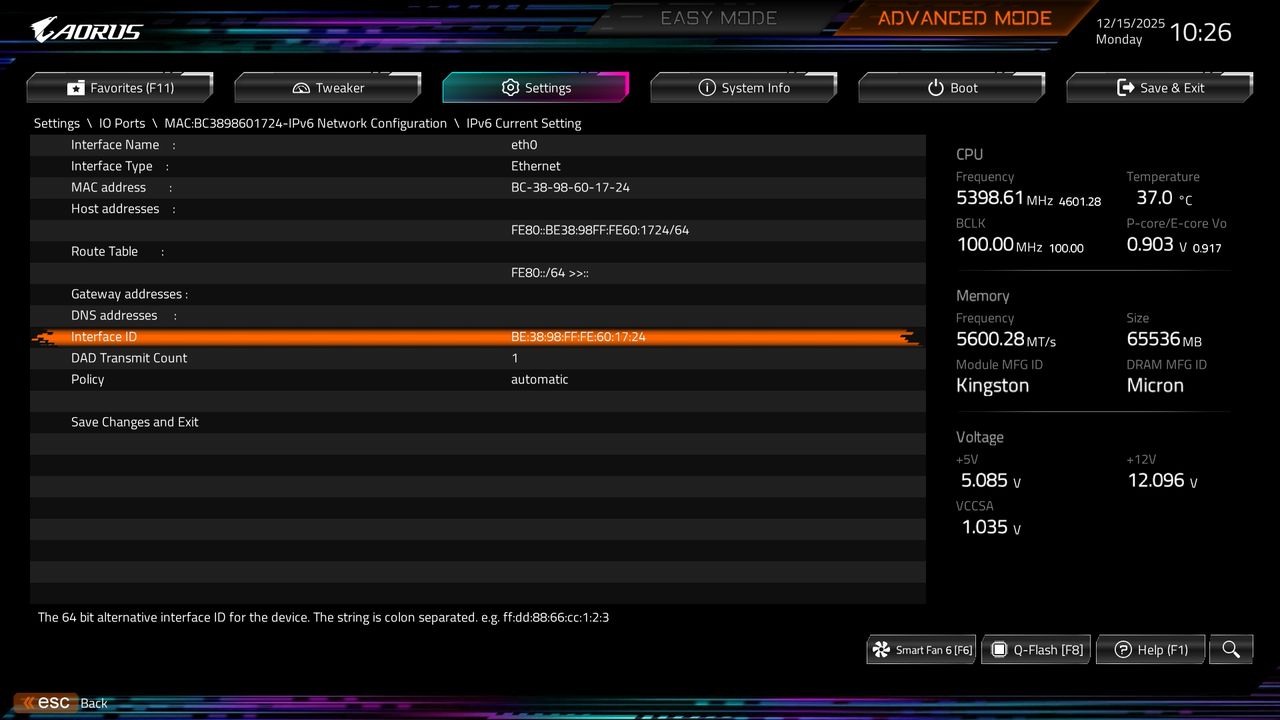Open the Policy automatic option
The image size is (1280, 720).
click(x=540, y=379)
